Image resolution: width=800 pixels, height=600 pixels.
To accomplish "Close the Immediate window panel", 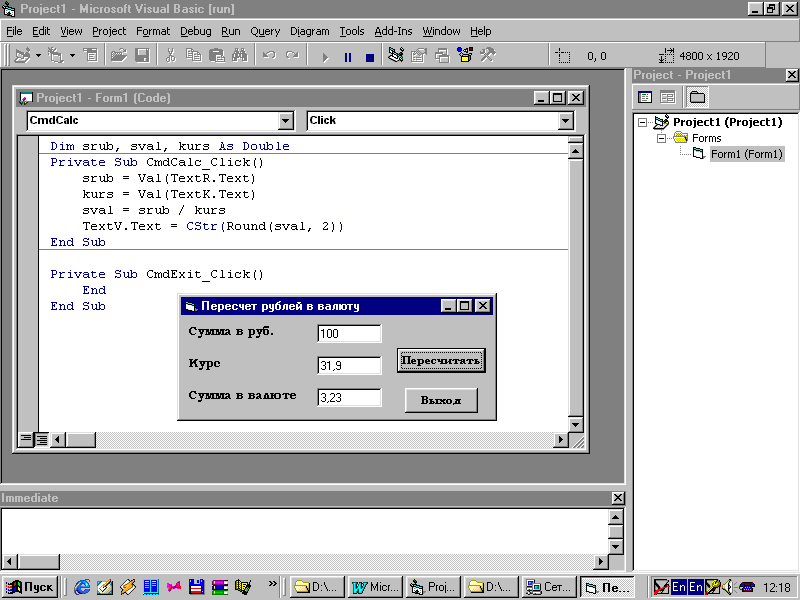I will tap(617, 498).
